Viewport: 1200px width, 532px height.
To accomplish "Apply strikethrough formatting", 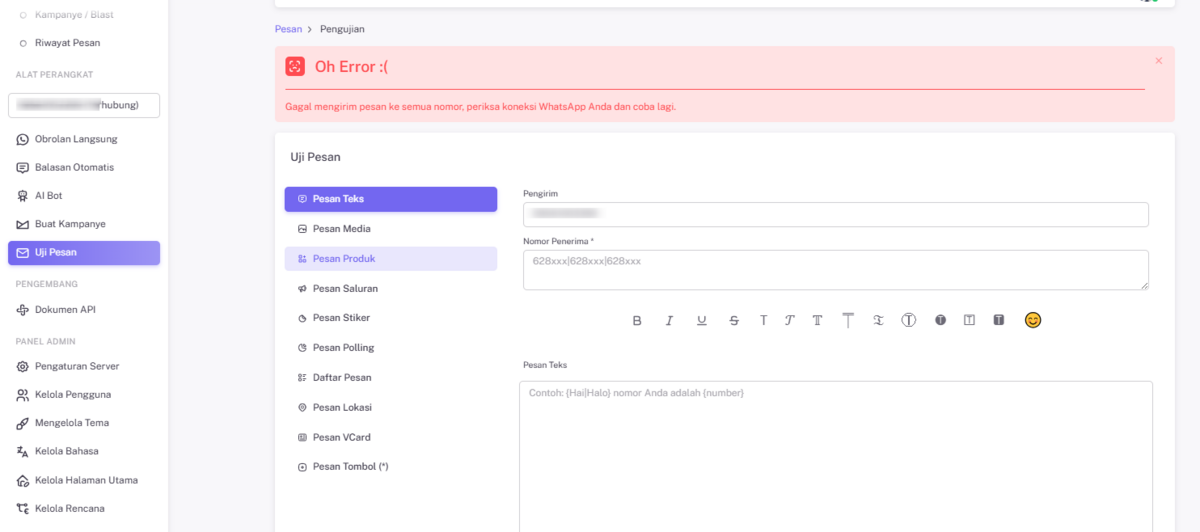I will click(x=734, y=320).
